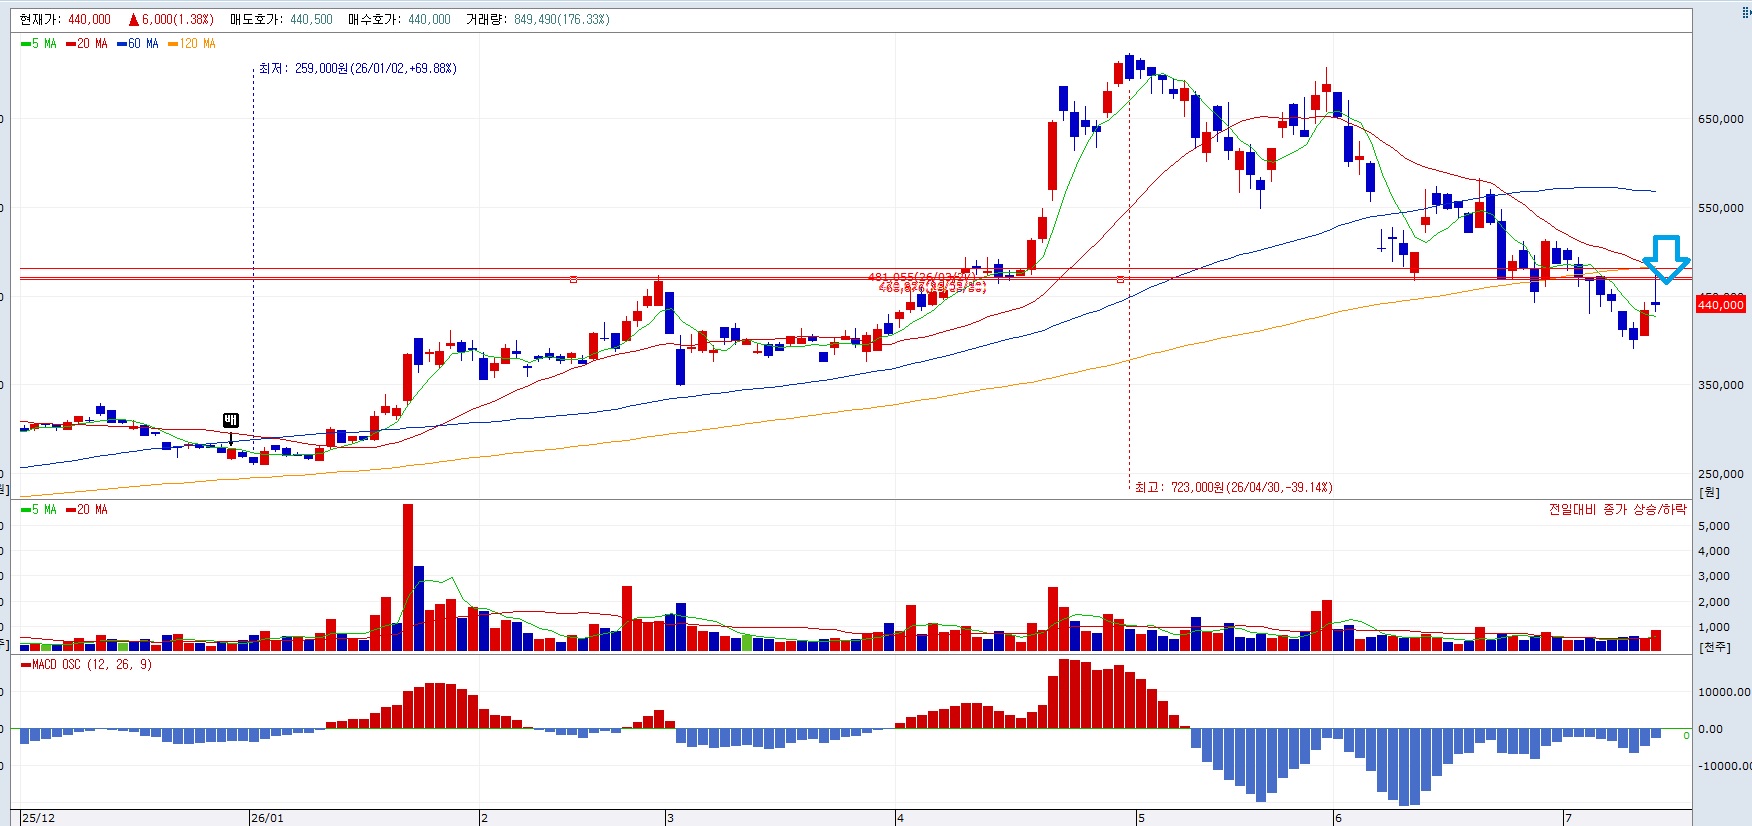Click the 최저: 259,000원 low annotation
Viewport: 1752px width, 826px height.
pyautogui.click(x=358, y=69)
